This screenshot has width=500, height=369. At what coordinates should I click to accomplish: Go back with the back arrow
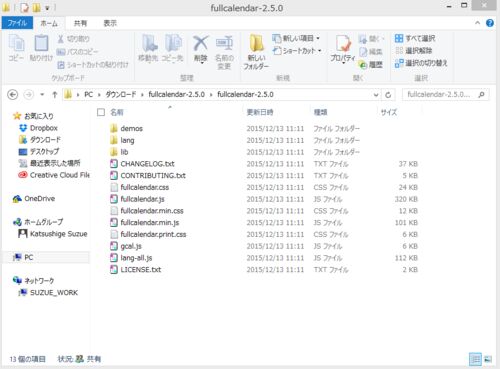[x=13, y=95]
